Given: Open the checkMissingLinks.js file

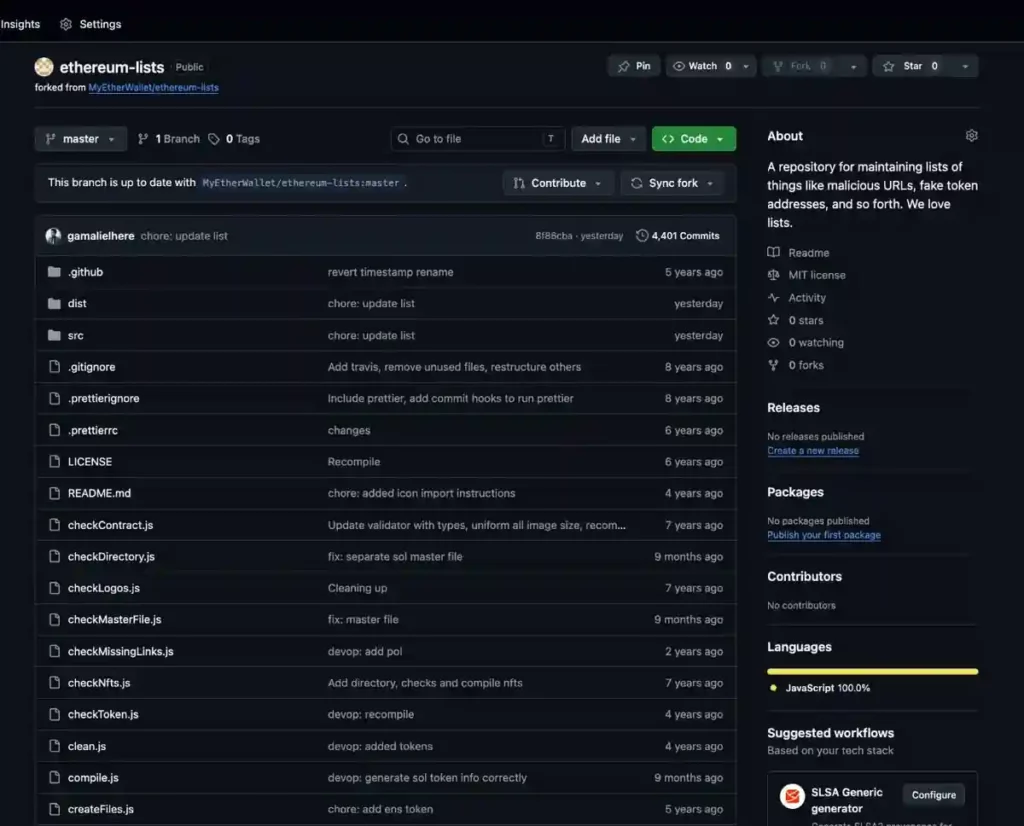Looking at the screenshot, I should pos(121,651).
